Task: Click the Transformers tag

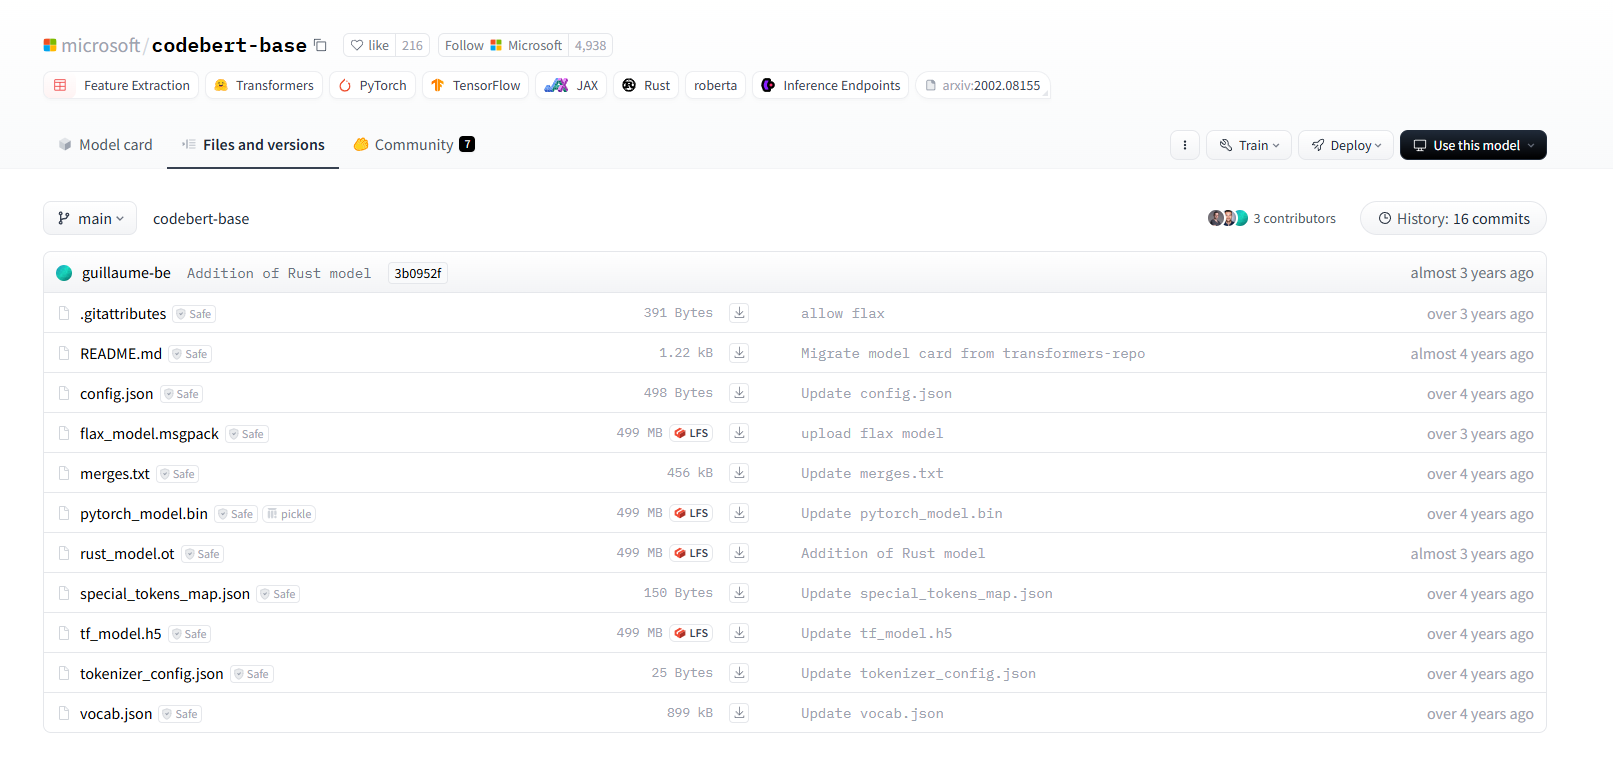Action: [x=264, y=85]
